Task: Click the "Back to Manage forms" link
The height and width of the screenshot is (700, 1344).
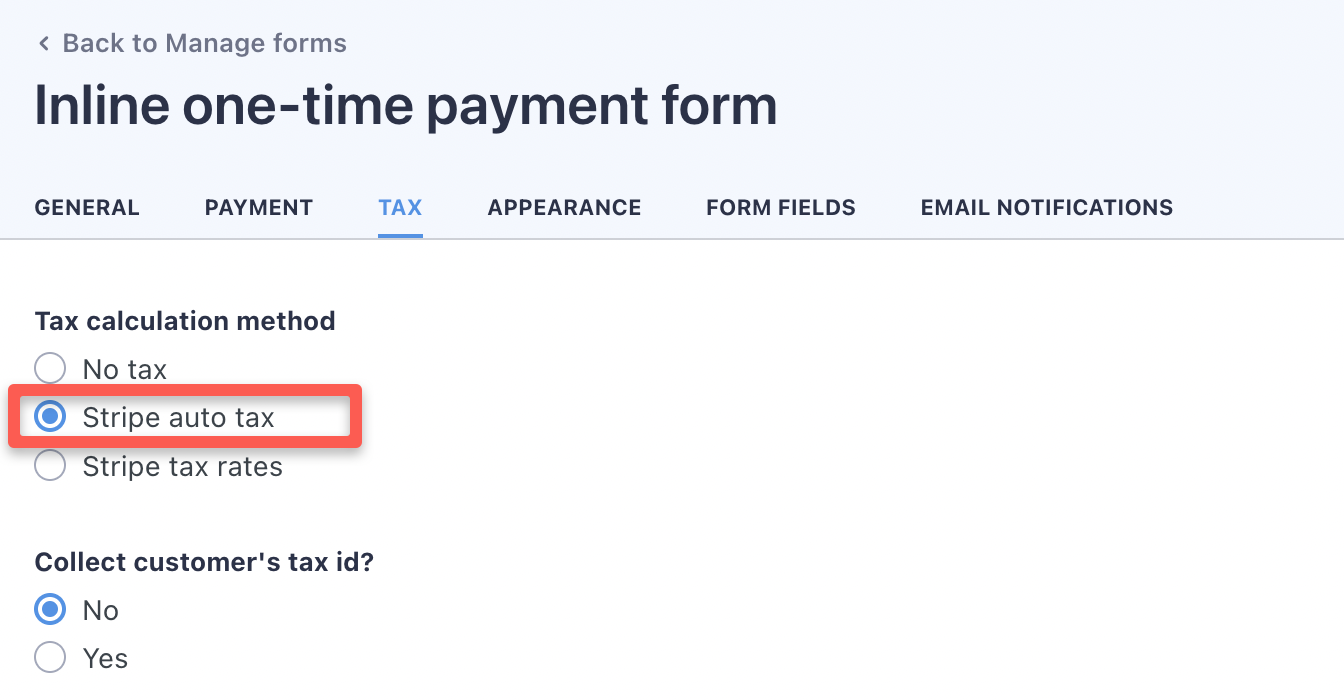Action: [205, 43]
